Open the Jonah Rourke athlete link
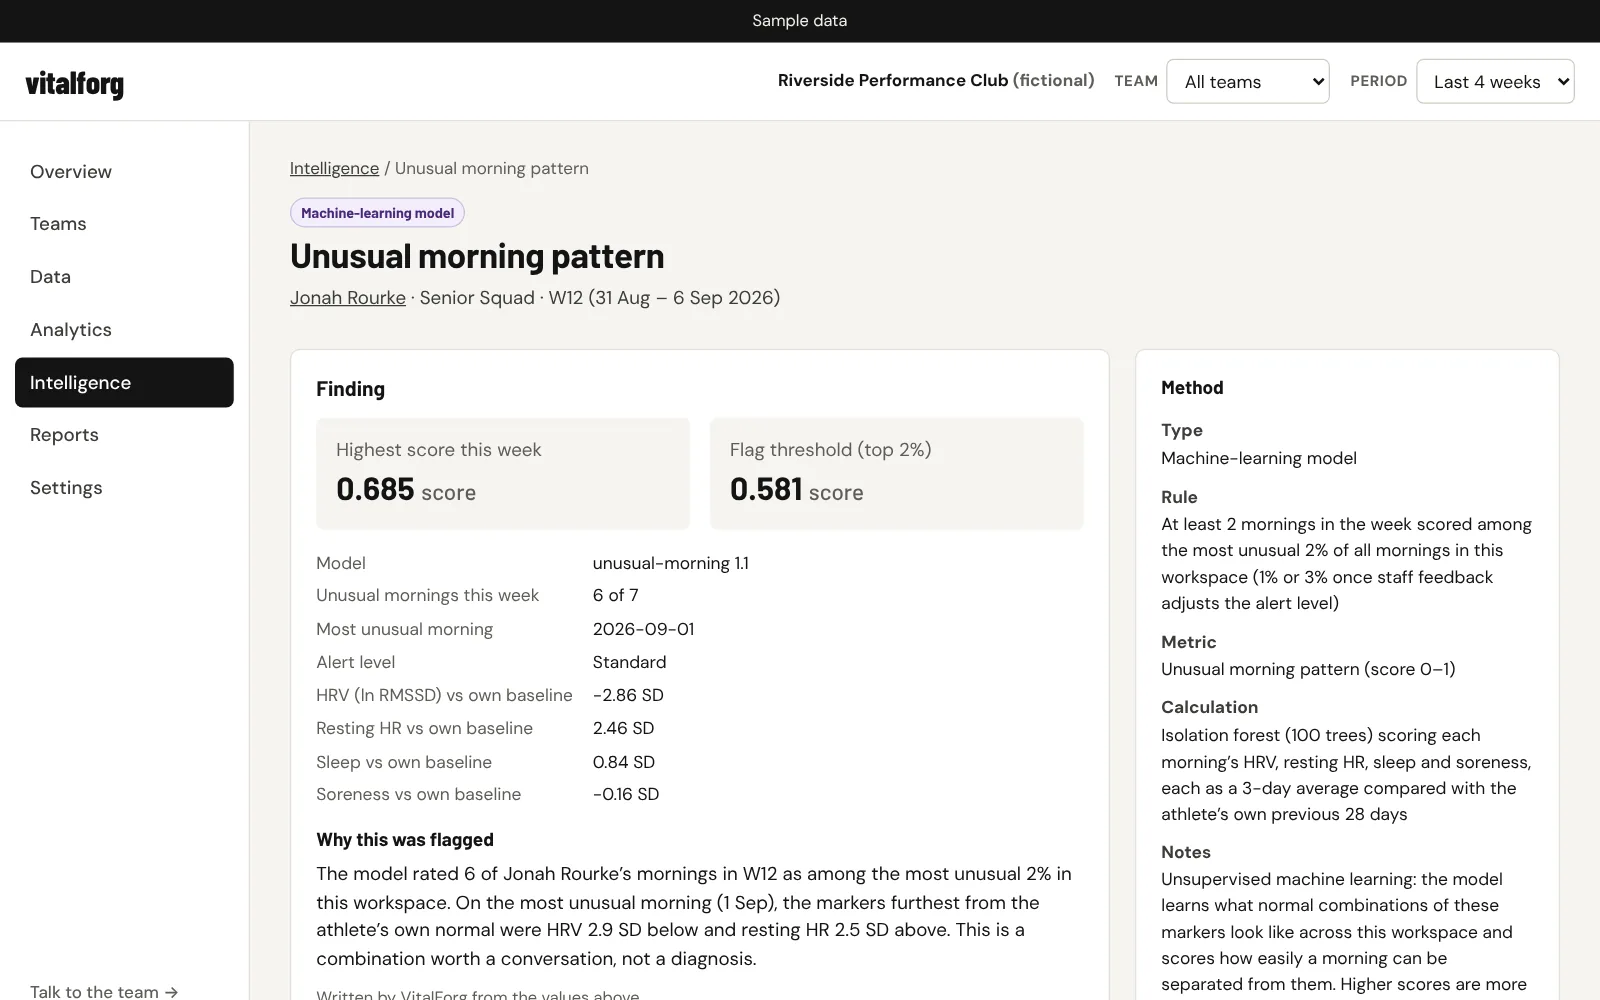The width and height of the screenshot is (1600, 1000). point(348,298)
